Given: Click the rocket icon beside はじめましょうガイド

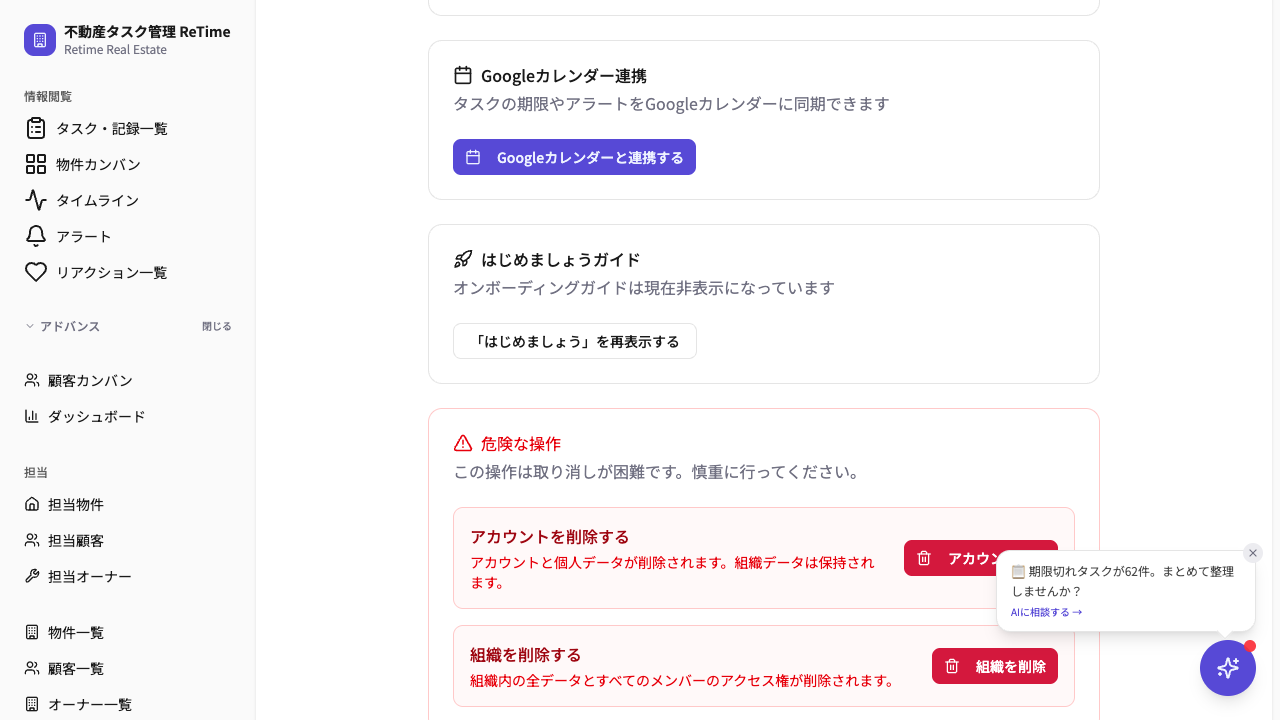Looking at the screenshot, I should point(463,259).
